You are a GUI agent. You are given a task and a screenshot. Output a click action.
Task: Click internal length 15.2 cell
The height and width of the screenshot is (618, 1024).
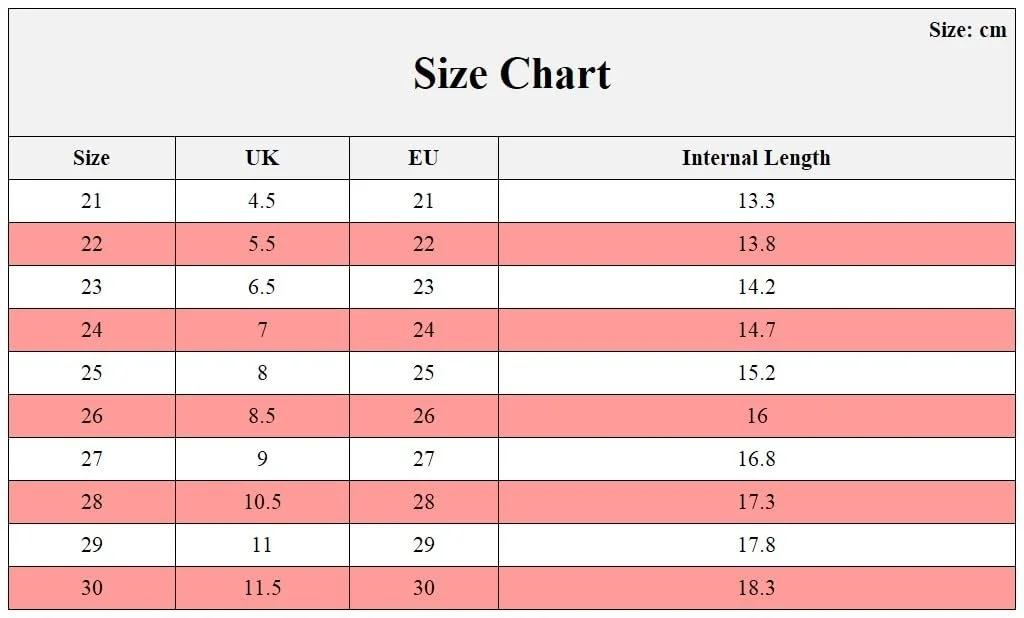[756, 373]
